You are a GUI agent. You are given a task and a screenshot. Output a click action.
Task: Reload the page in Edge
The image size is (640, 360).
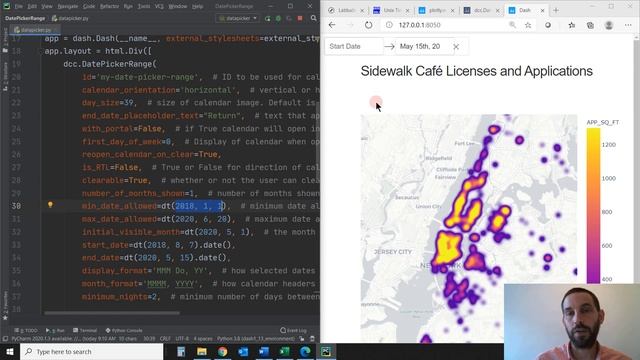tap(369, 25)
